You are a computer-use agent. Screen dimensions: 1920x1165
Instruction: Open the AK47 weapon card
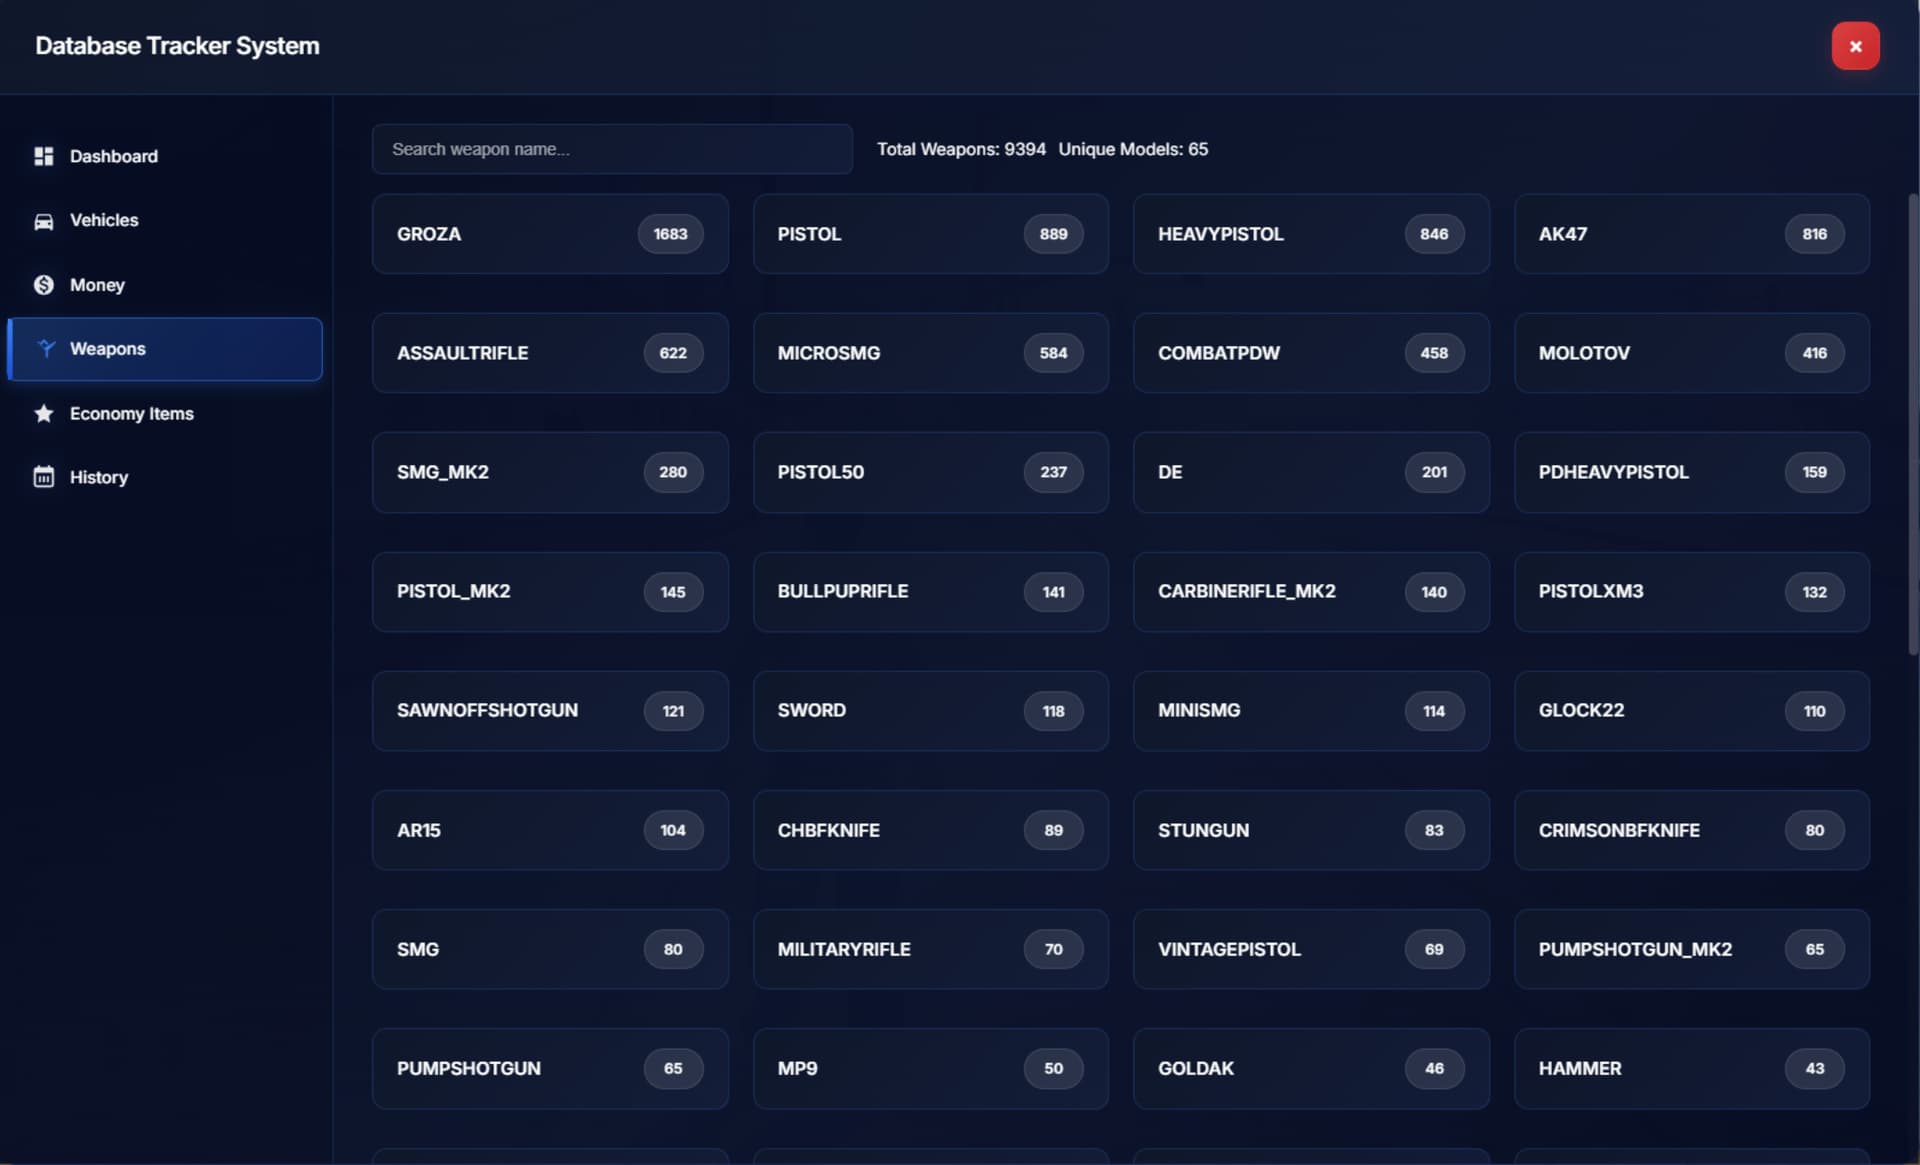pyautogui.click(x=1692, y=234)
